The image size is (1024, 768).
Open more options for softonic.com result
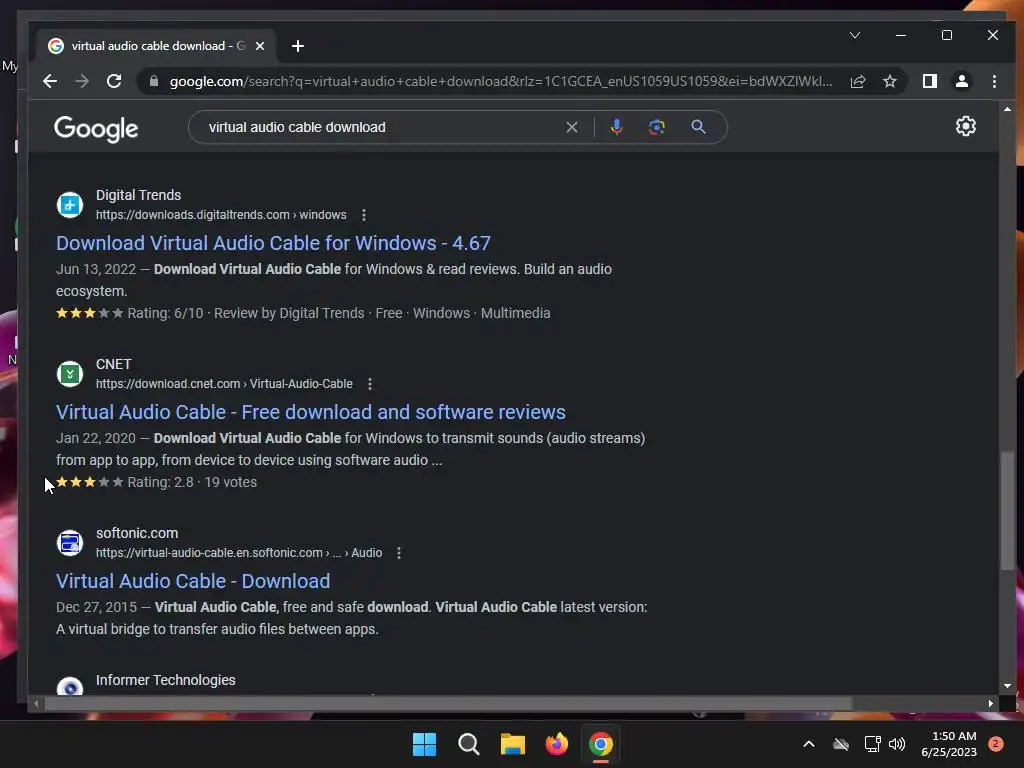coord(399,553)
